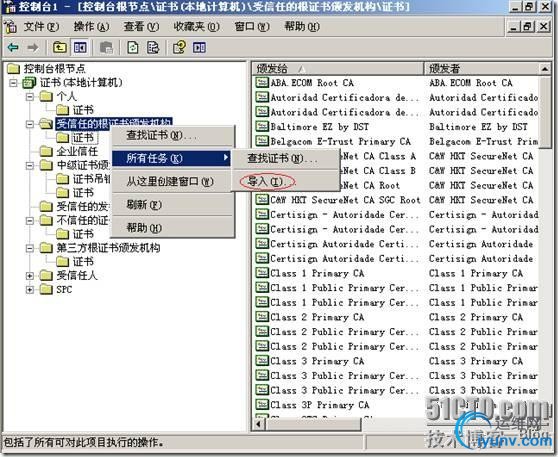Screen dimensions: 558x457
Task: Click certificate icon of ABA.ECOM Root CA
Action: (x=262, y=83)
